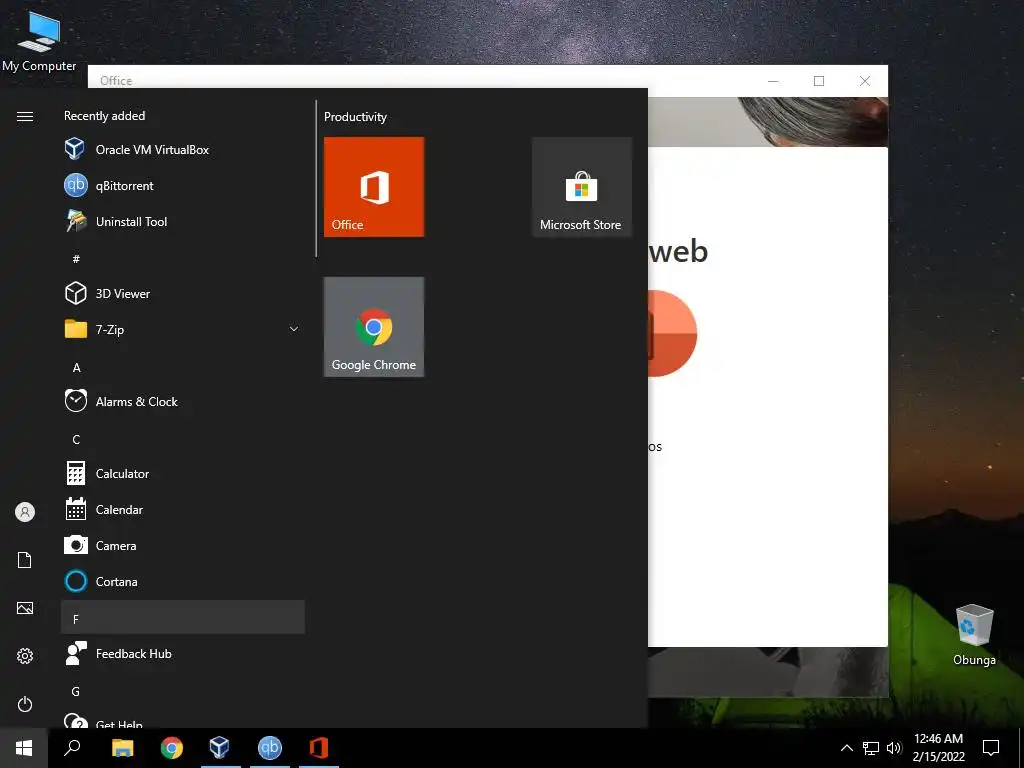Launch qBittorrent from the Start menu list
Viewport: 1024px width, 768px height.
pos(183,185)
